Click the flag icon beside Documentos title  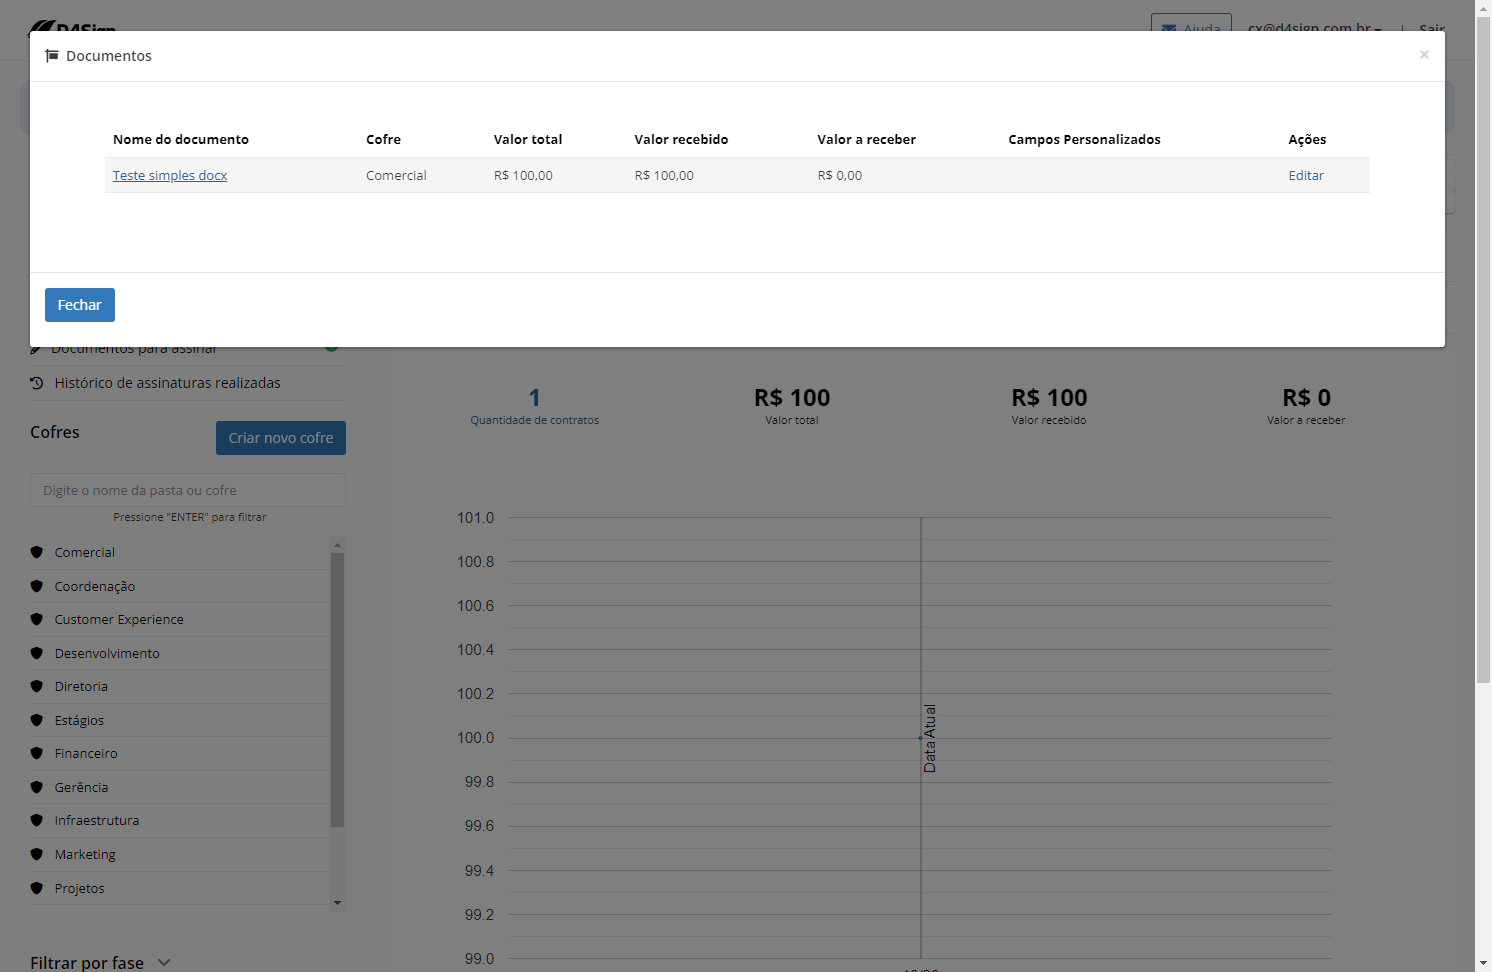52,56
